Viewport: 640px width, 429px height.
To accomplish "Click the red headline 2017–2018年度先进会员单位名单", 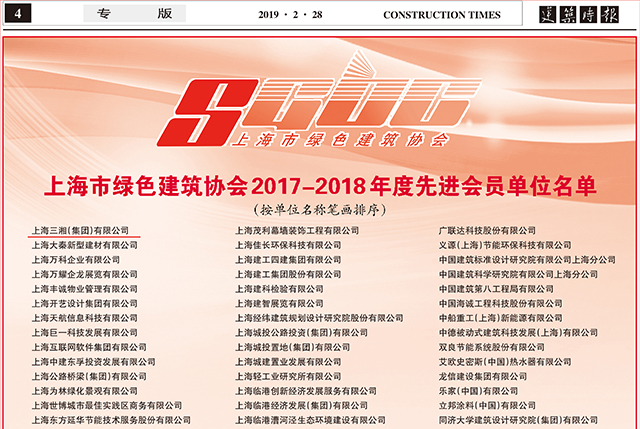I will [424, 186].
